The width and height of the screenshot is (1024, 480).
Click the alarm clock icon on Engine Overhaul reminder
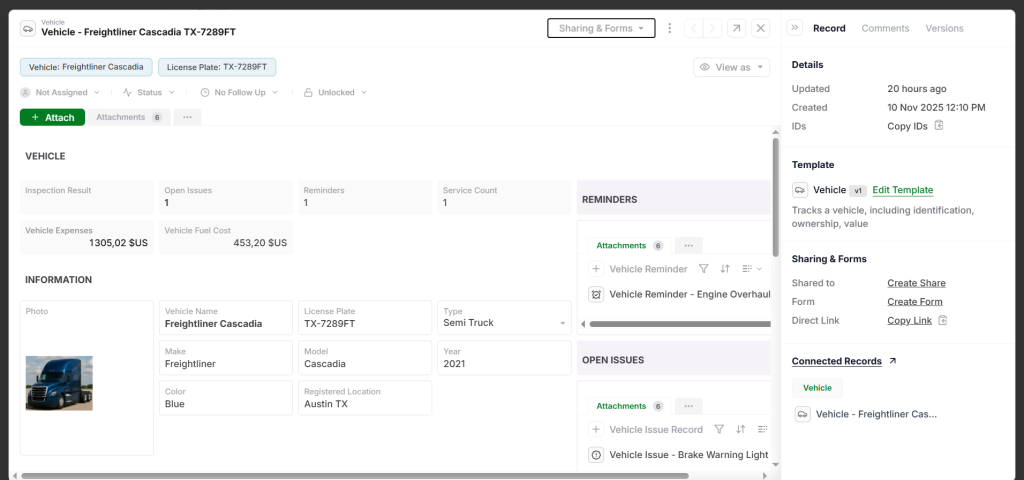tap(596, 294)
